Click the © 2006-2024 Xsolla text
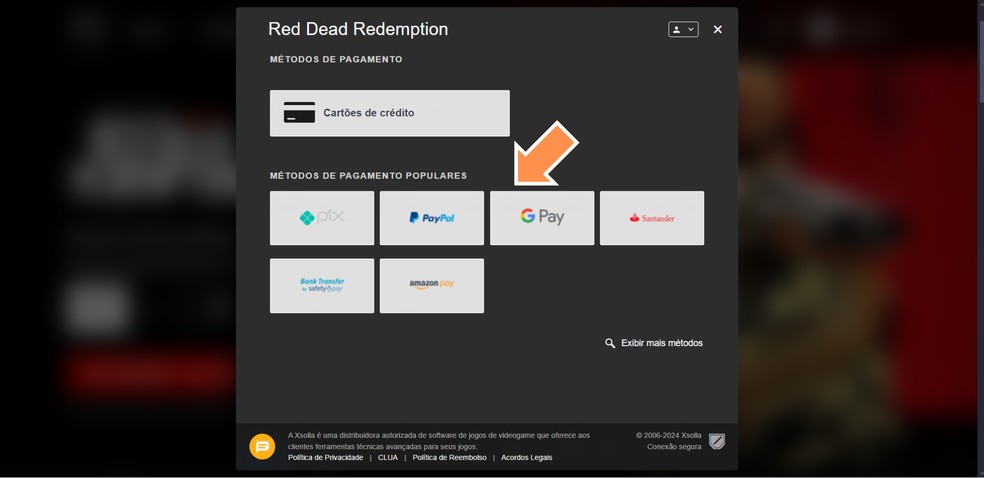The image size is (984, 478). tap(668, 435)
